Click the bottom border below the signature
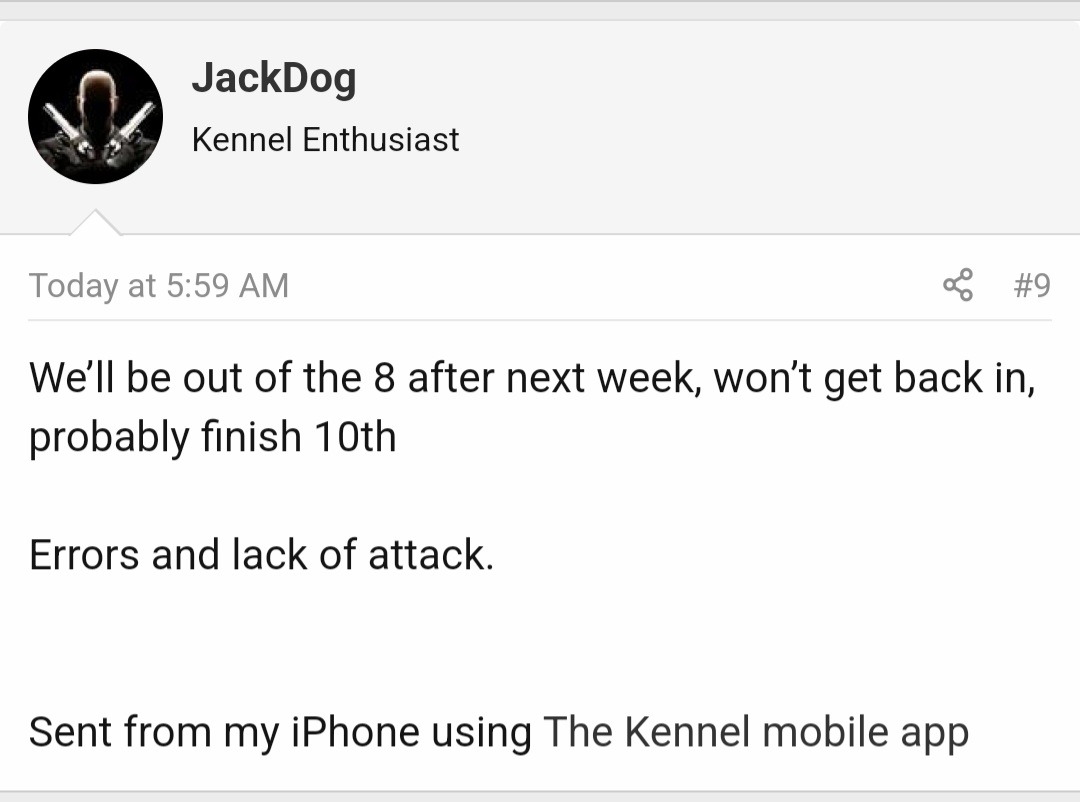The height and width of the screenshot is (802, 1080). [x=540, y=792]
